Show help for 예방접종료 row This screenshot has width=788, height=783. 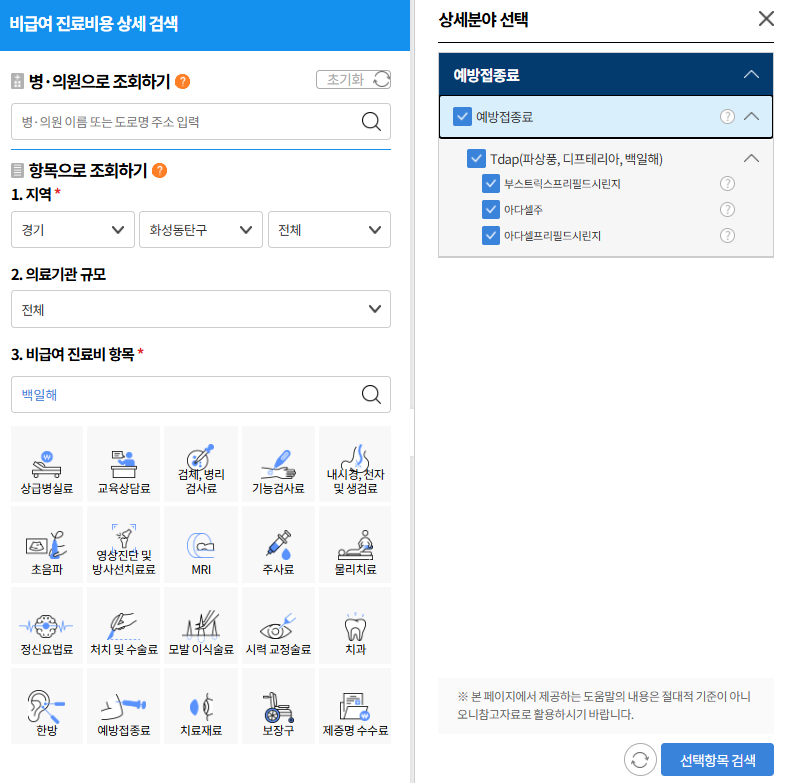[727, 117]
